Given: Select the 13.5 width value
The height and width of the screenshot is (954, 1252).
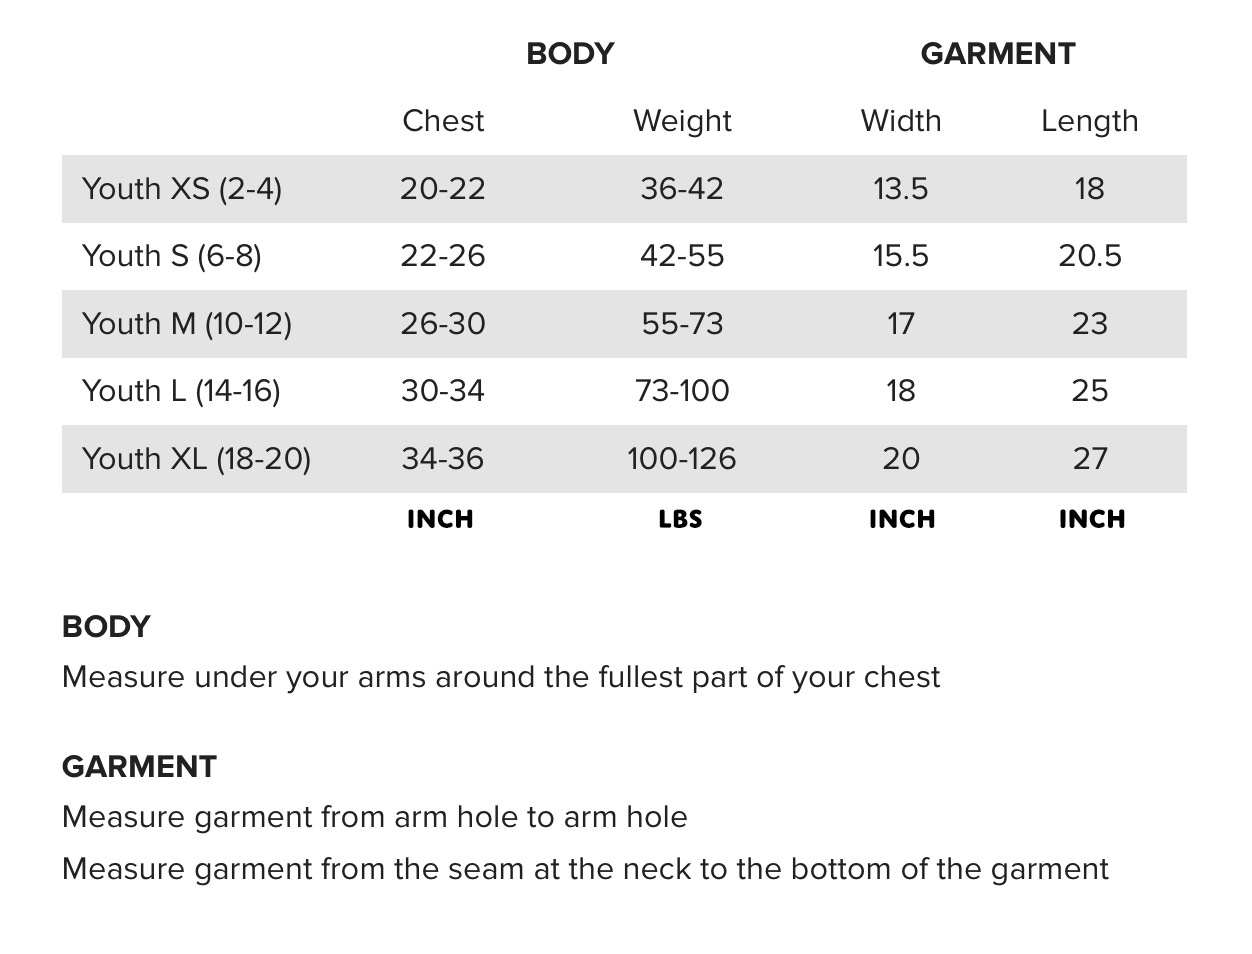Looking at the screenshot, I should click(901, 188).
